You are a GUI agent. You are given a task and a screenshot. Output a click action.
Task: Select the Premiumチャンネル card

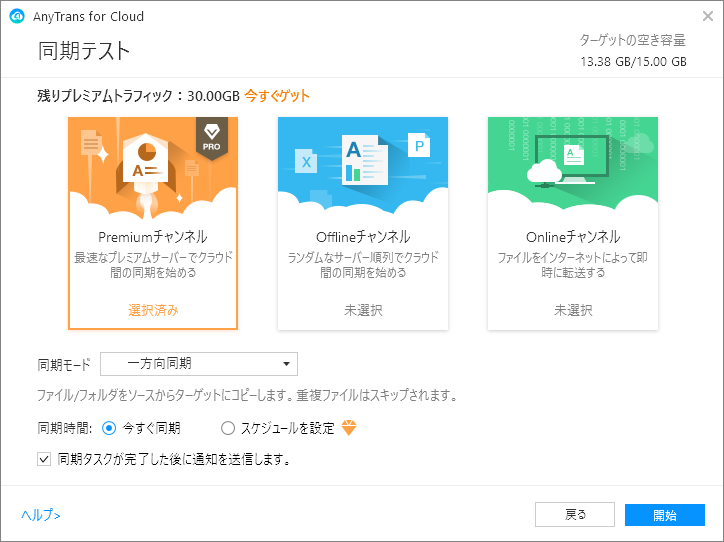[153, 223]
